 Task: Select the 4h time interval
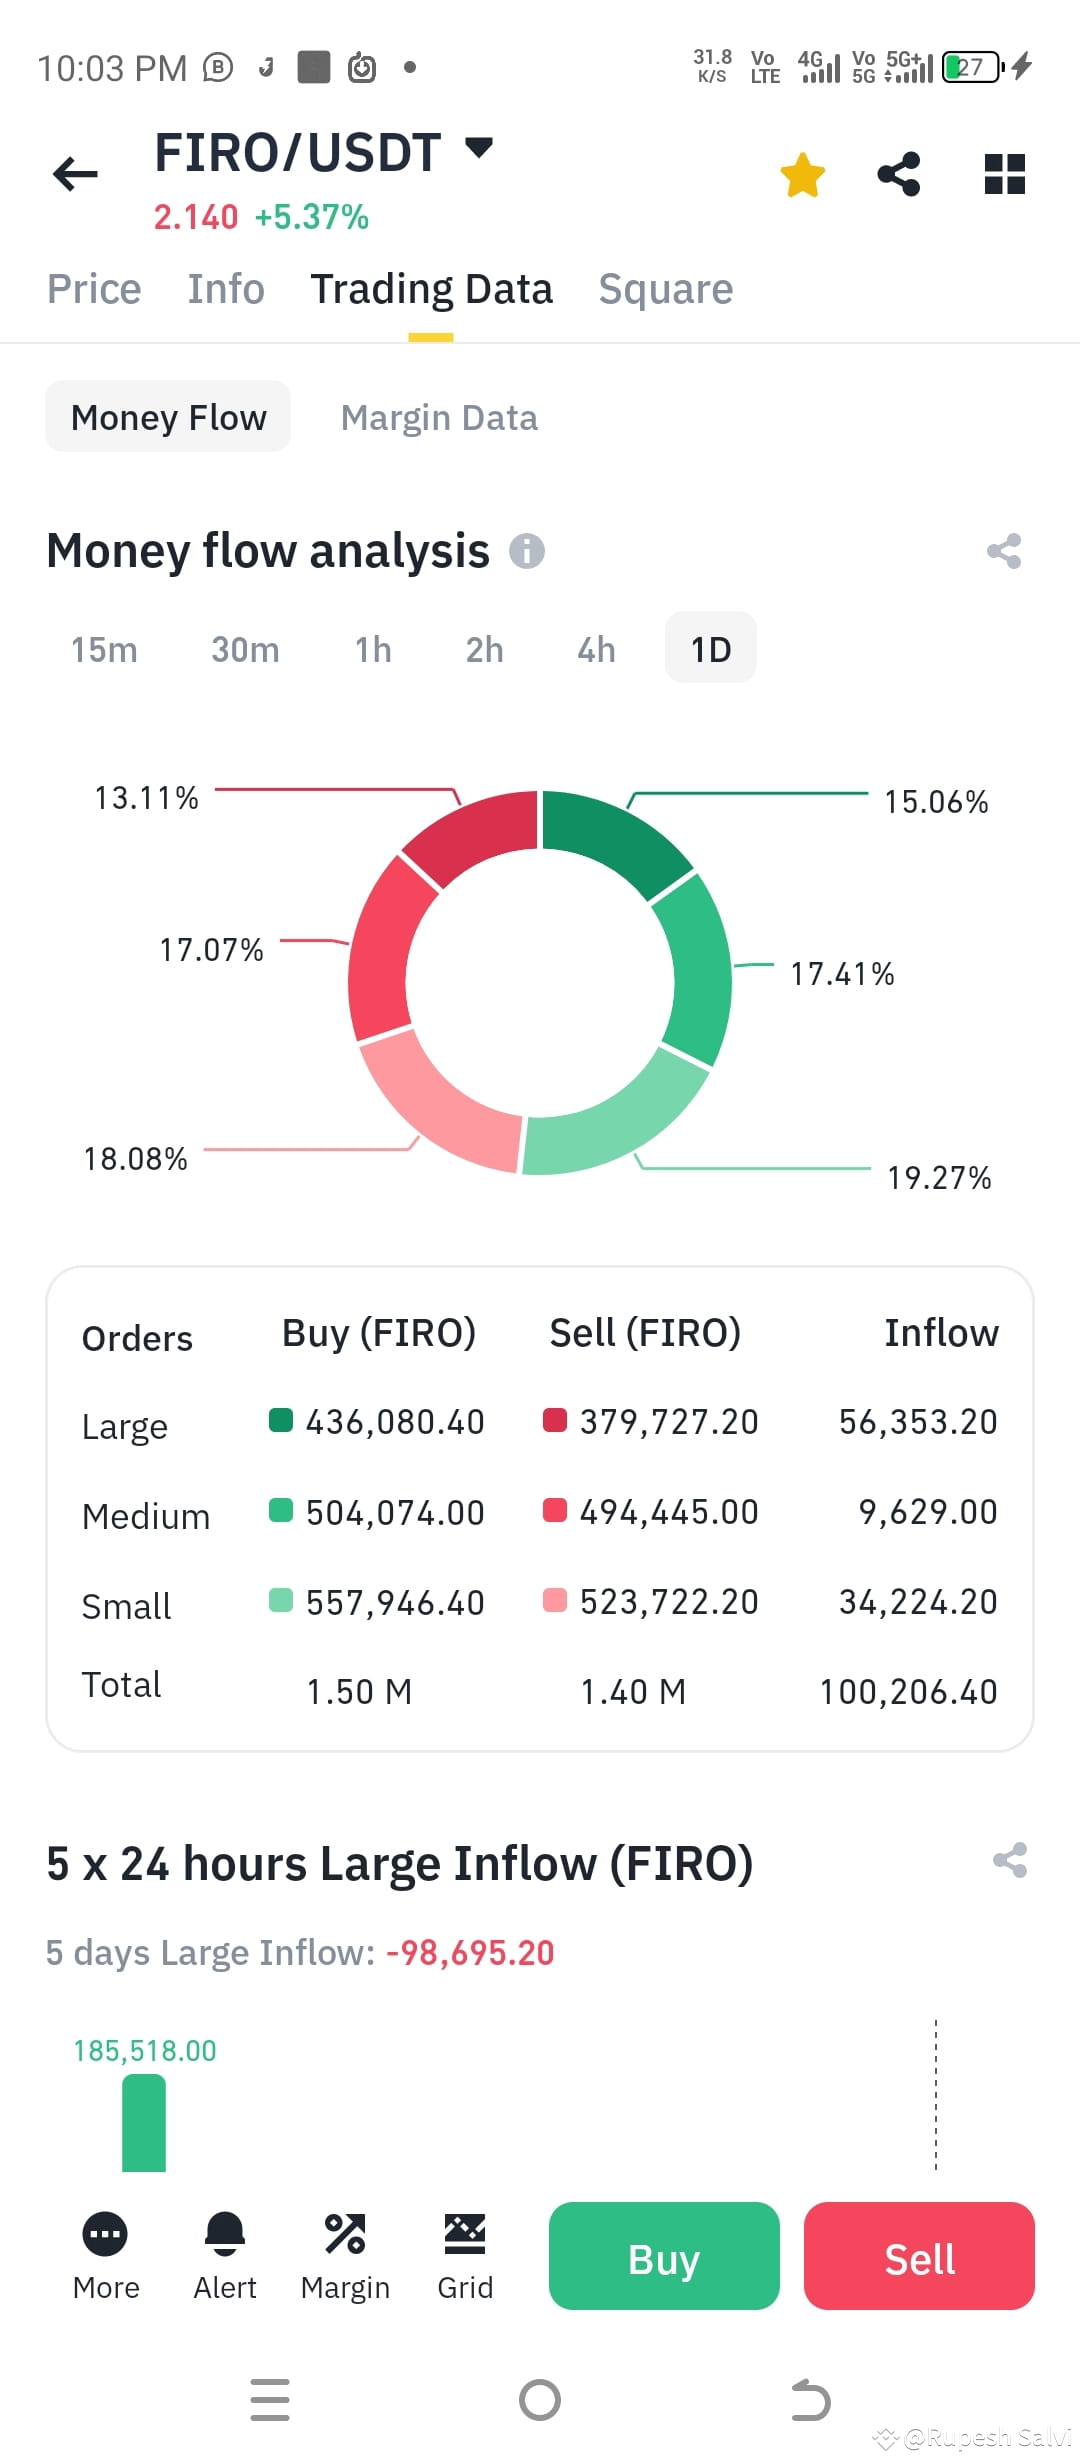[x=596, y=649]
